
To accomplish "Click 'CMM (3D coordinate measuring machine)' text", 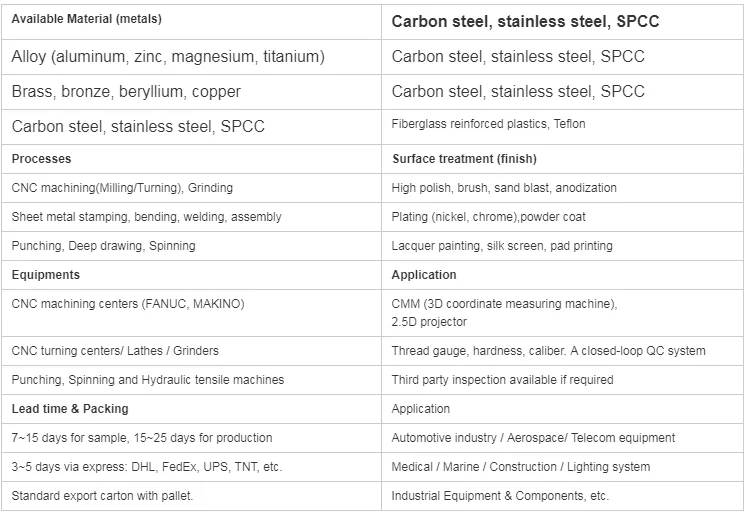I will click(504, 304).
